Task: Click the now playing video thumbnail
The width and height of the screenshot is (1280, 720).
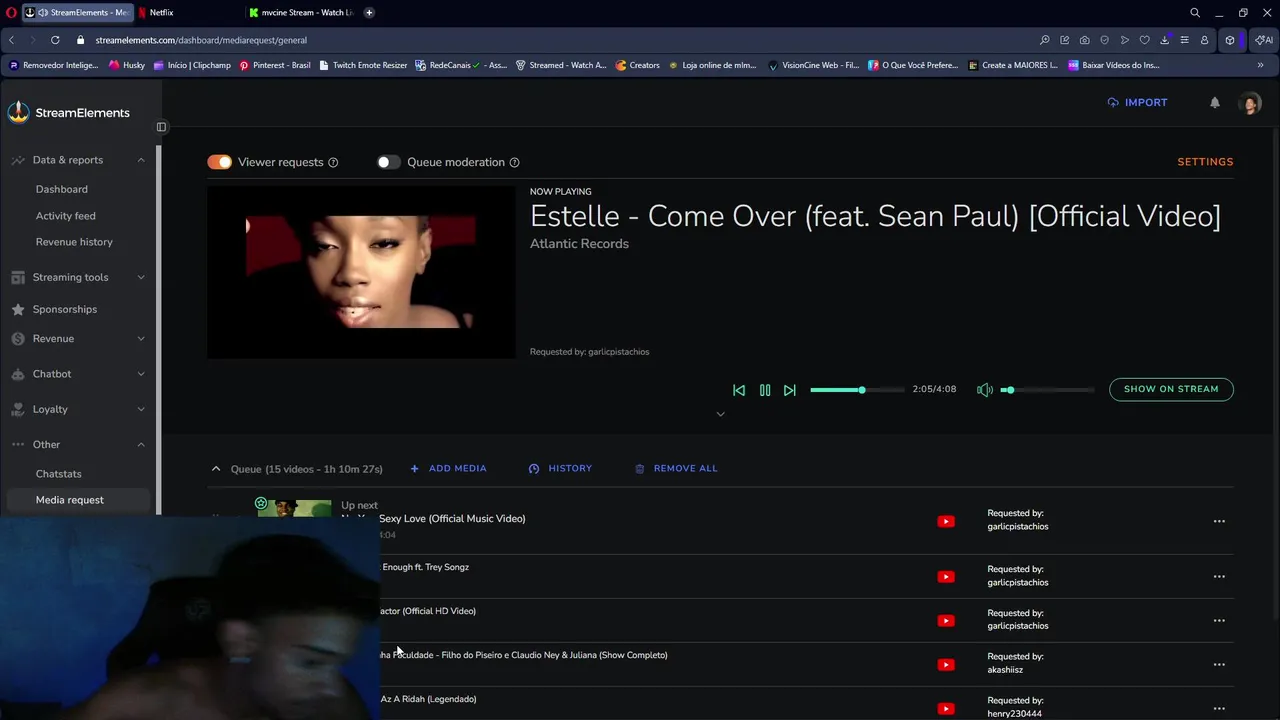Action: [x=361, y=272]
